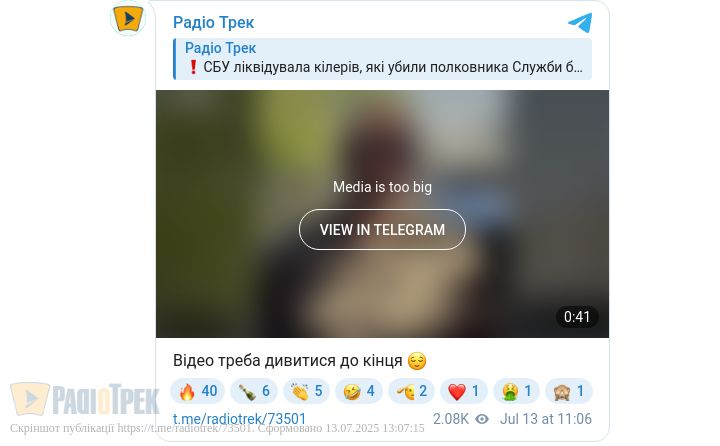Click the red exclamation mark in quote

point(193,67)
